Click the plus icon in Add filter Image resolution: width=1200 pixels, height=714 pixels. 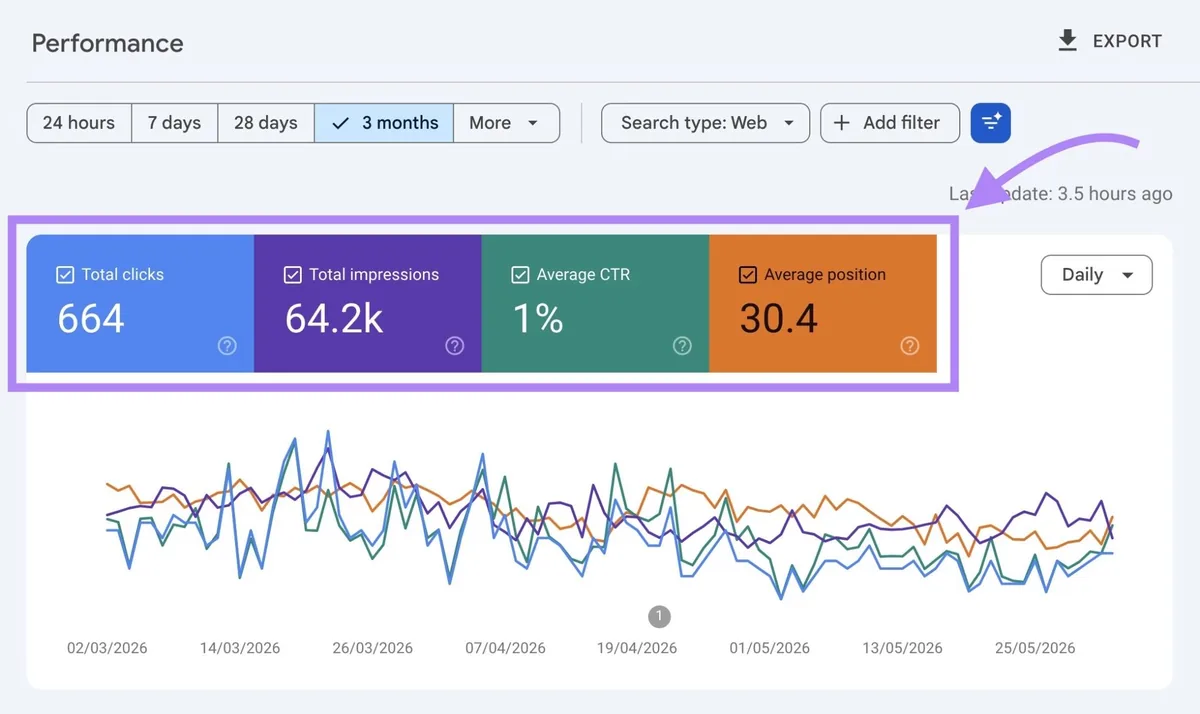pos(842,123)
